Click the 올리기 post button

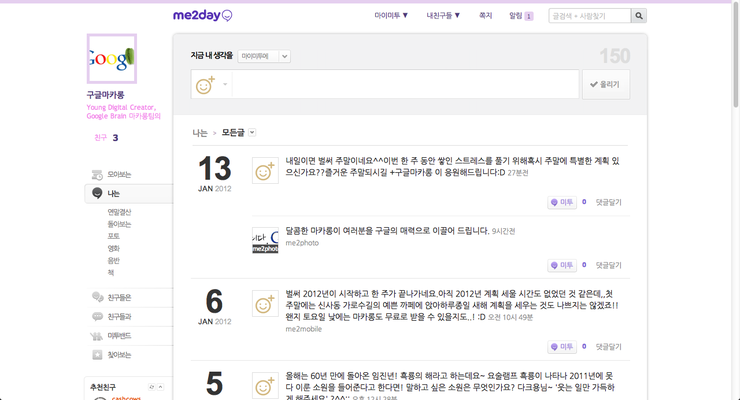point(606,85)
